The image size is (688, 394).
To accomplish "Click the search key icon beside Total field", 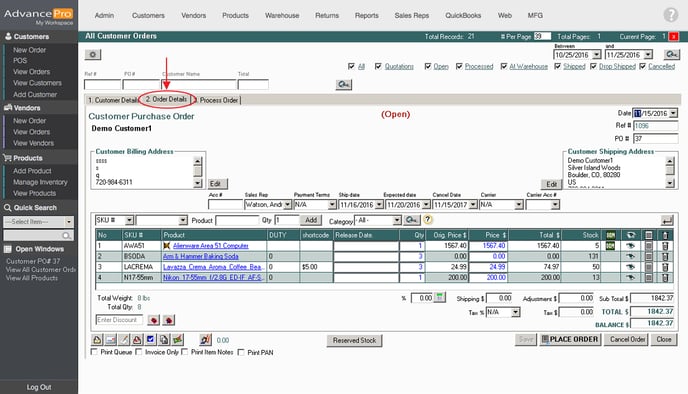I will pyautogui.click(x=344, y=84).
